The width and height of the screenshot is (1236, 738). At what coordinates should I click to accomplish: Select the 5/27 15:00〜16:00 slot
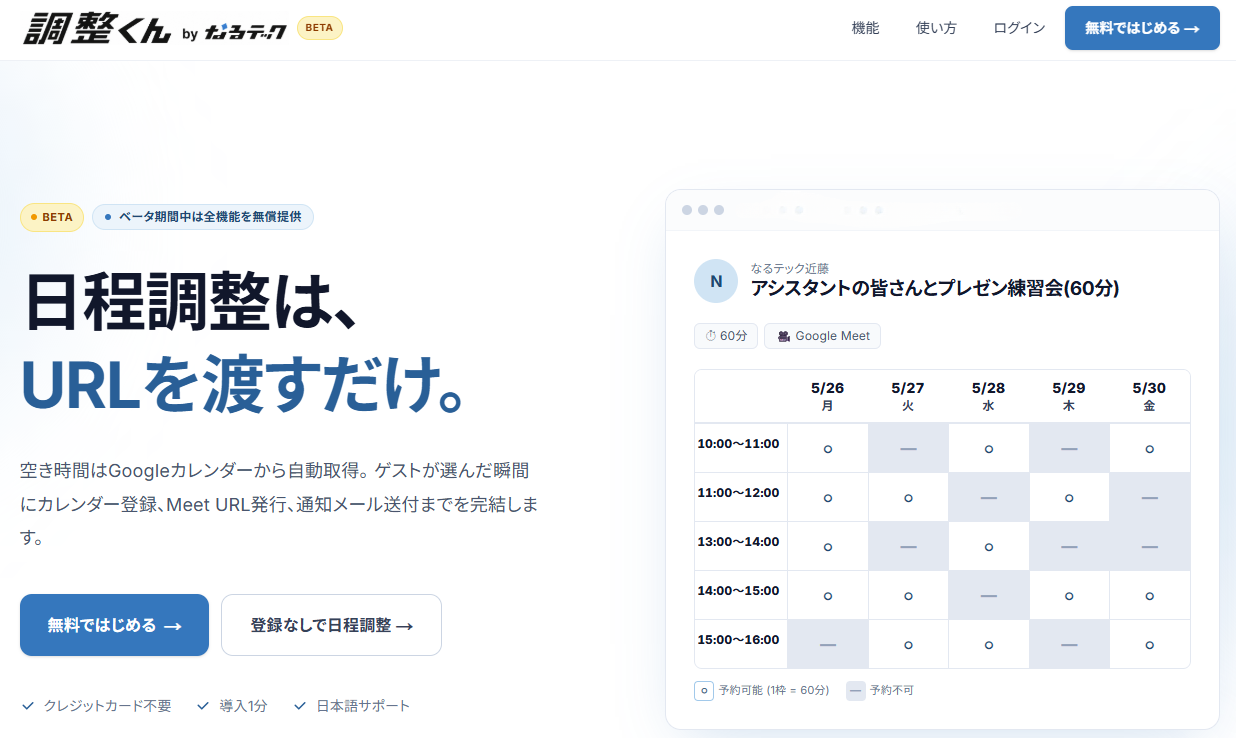point(908,645)
